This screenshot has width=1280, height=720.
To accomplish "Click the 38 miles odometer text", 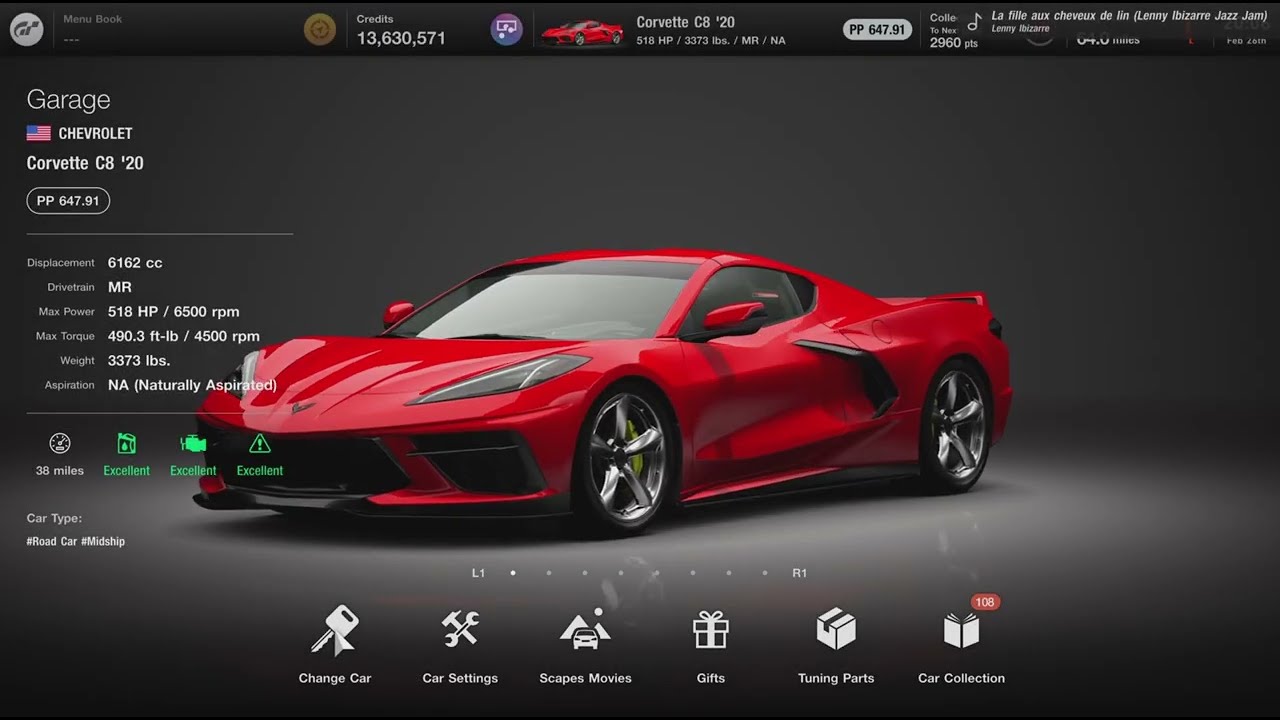I will click(60, 470).
